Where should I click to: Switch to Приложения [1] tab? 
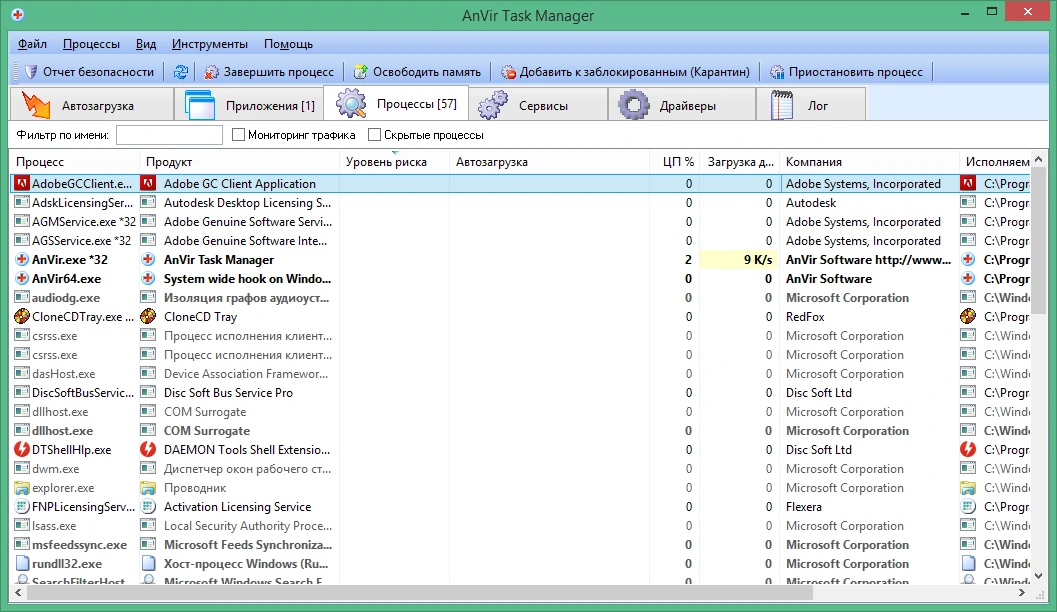click(x=249, y=105)
